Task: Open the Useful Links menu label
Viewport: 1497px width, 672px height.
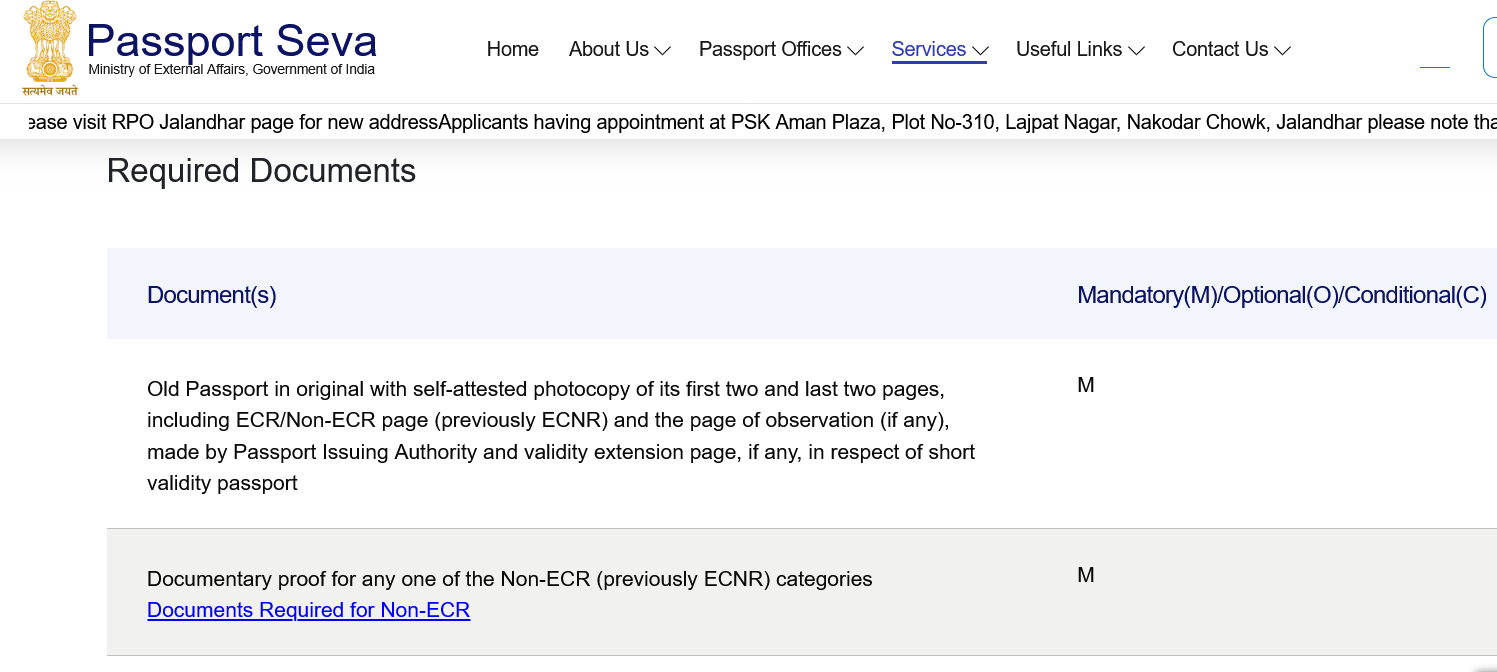Action: [x=1069, y=49]
